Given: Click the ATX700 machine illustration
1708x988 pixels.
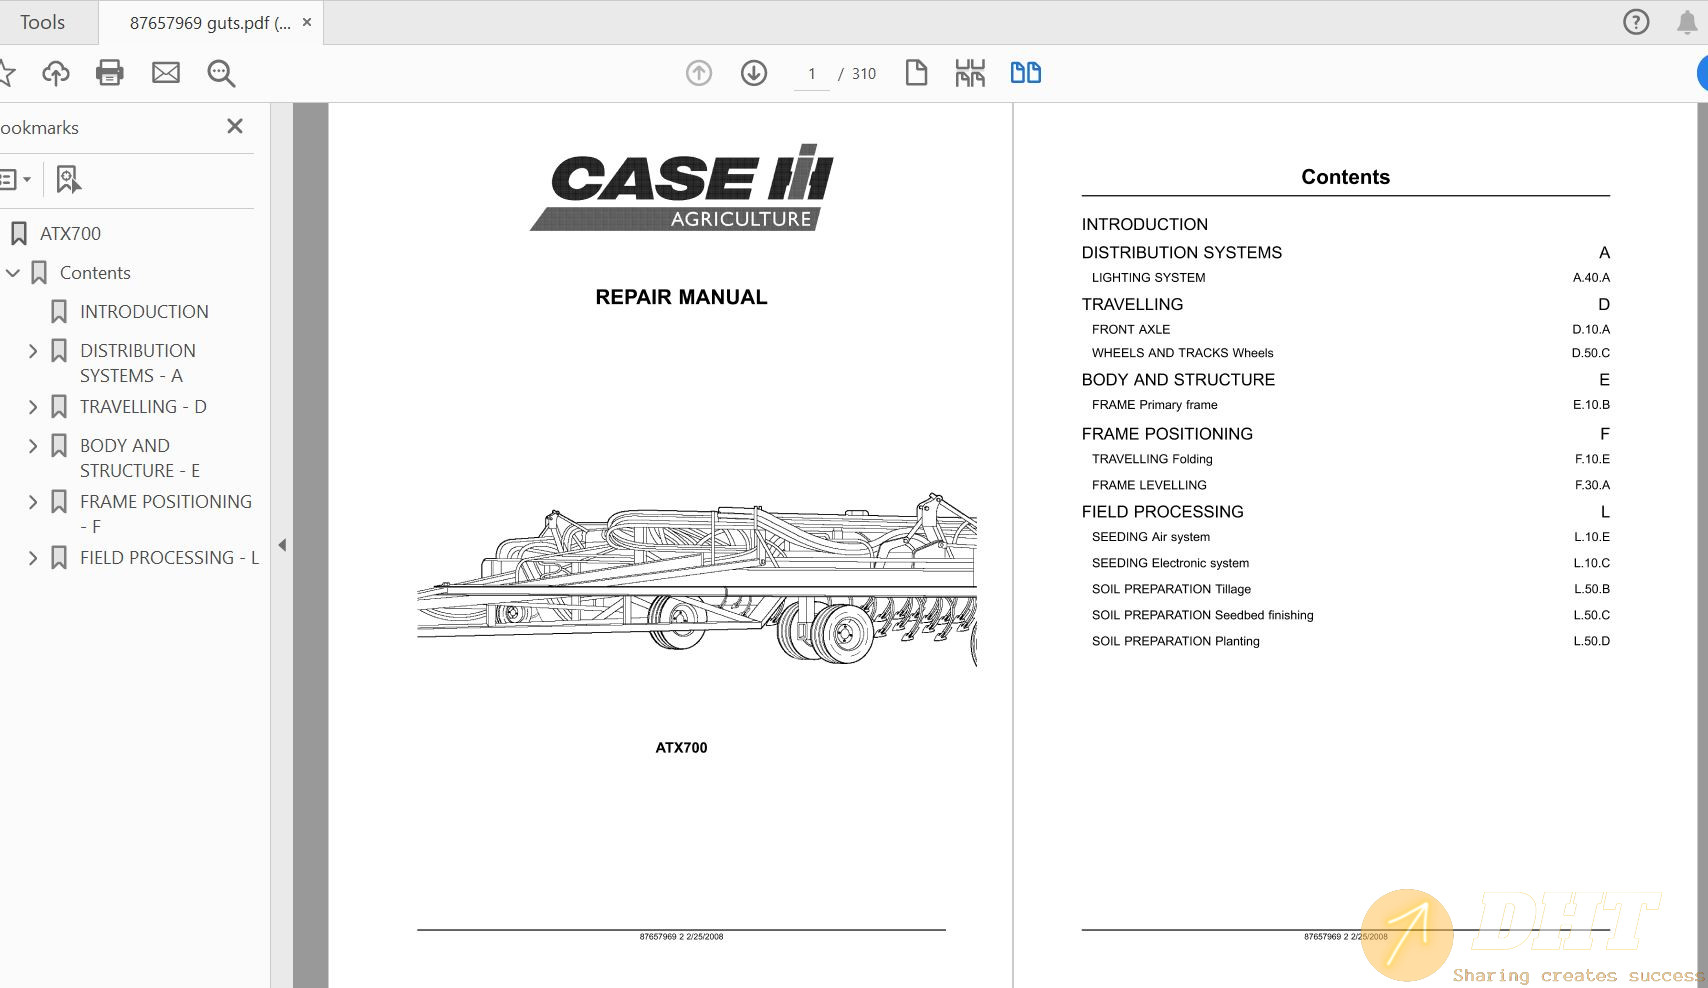Looking at the screenshot, I should (x=696, y=579).
